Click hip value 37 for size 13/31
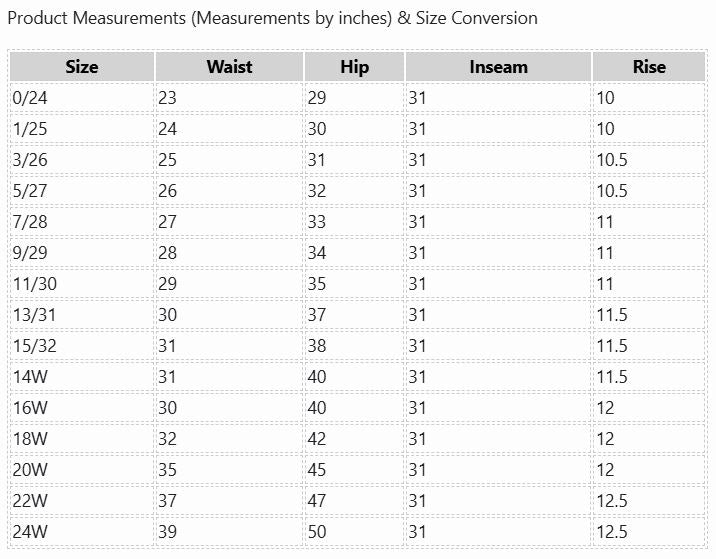716x559 pixels. pyautogui.click(x=317, y=315)
